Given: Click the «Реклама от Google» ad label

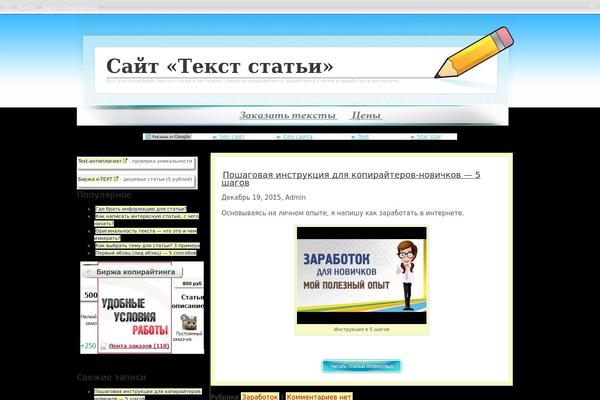Looking at the screenshot, I should pyautogui.click(x=168, y=137).
